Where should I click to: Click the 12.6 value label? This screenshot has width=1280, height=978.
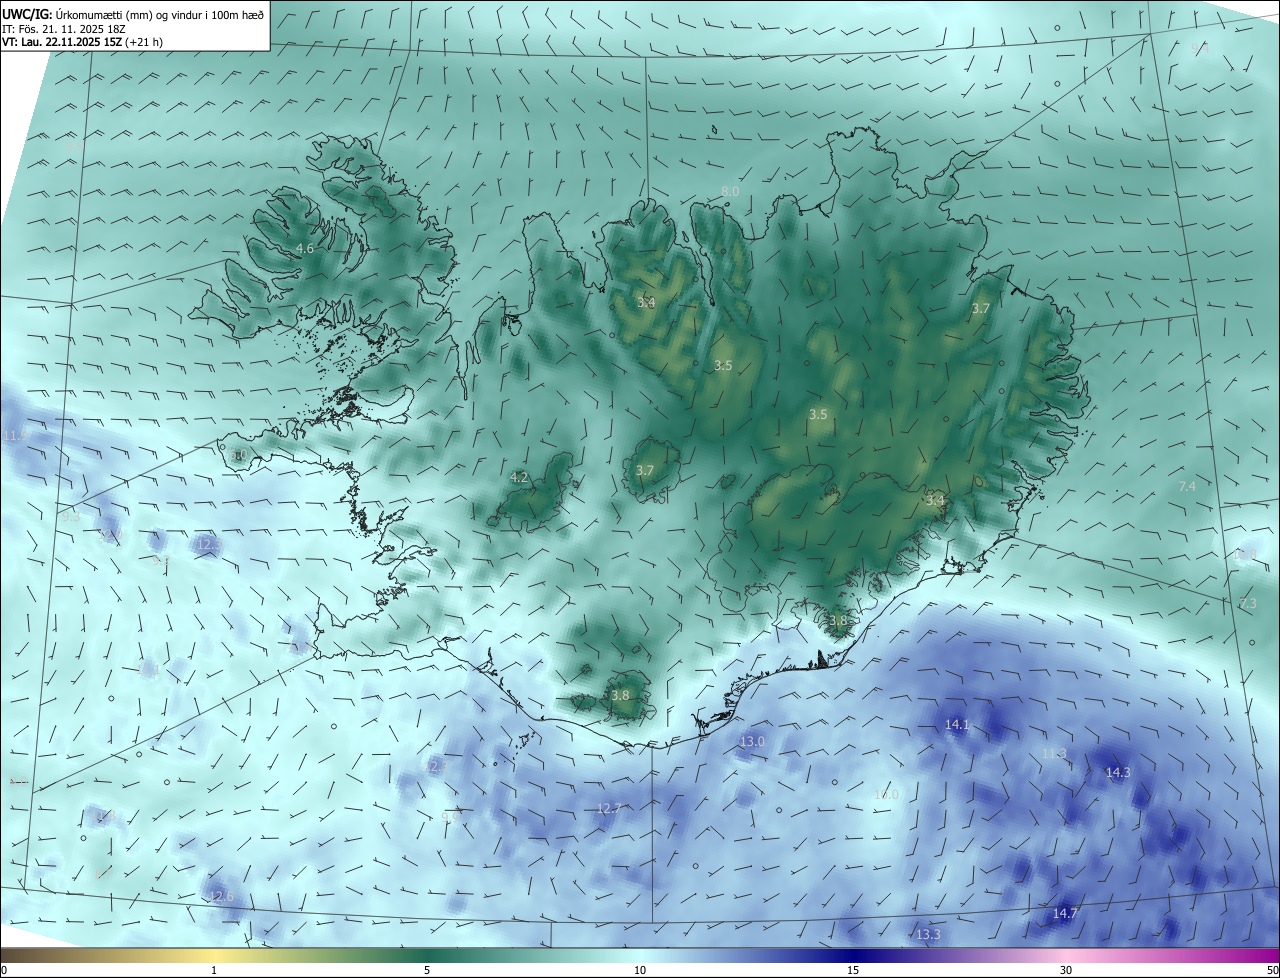(x=220, y=896)
